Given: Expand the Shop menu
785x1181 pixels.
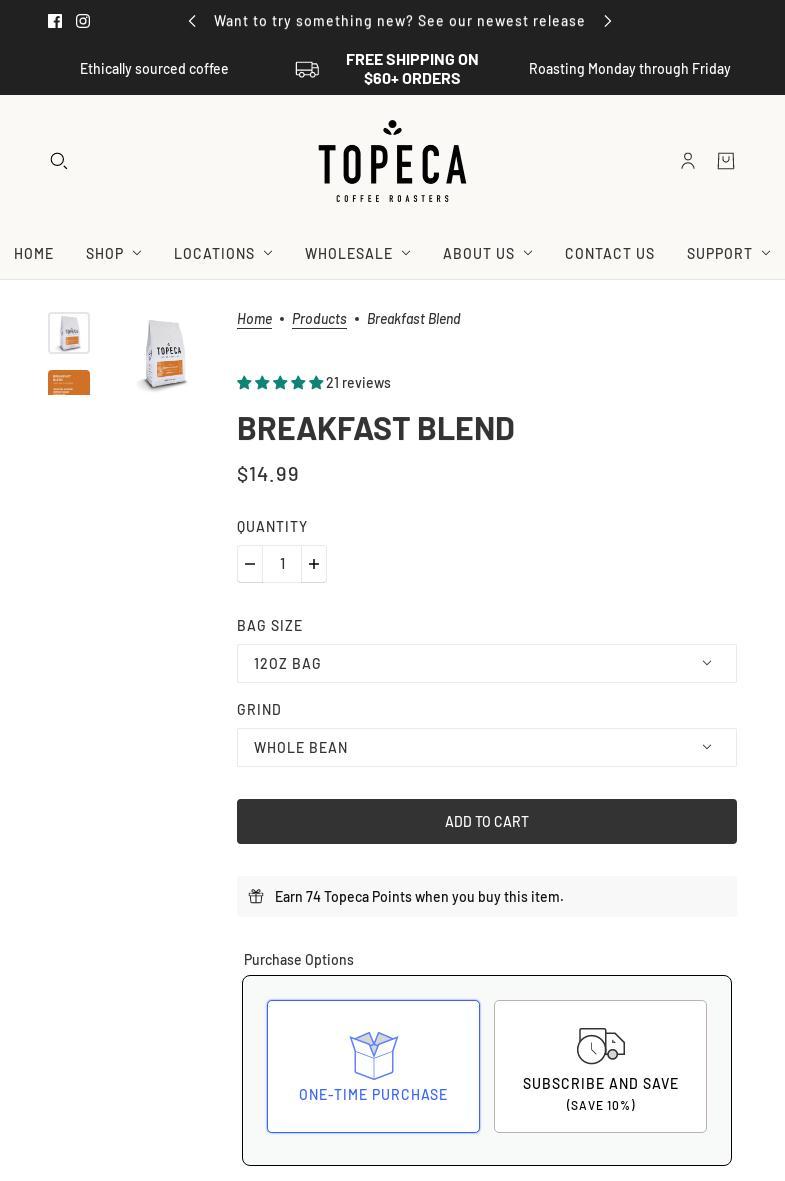Looking at the screenshot, I should click(x=113, y=254).
